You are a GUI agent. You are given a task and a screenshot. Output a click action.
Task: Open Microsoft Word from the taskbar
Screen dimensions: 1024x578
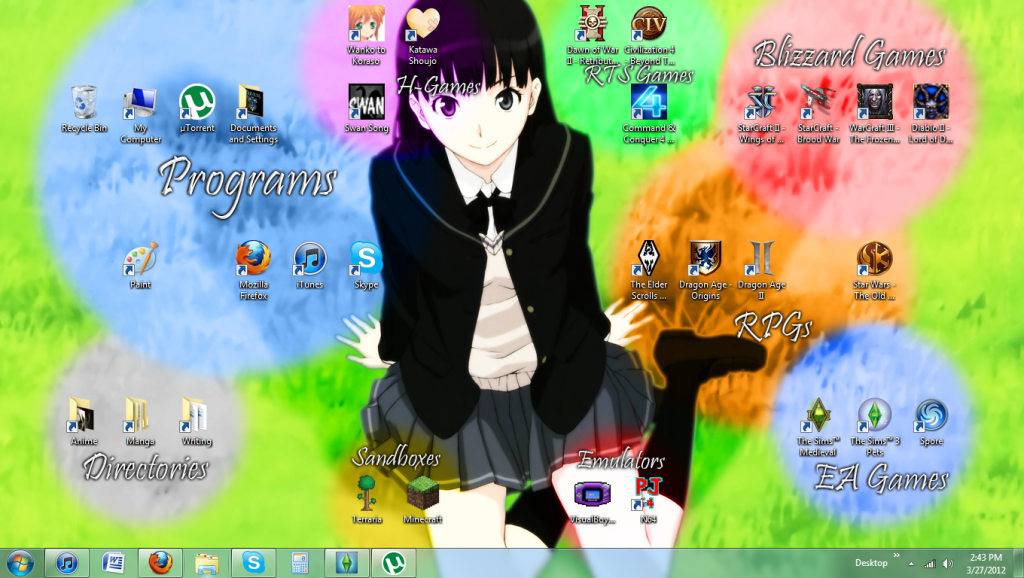click(114, 563)
